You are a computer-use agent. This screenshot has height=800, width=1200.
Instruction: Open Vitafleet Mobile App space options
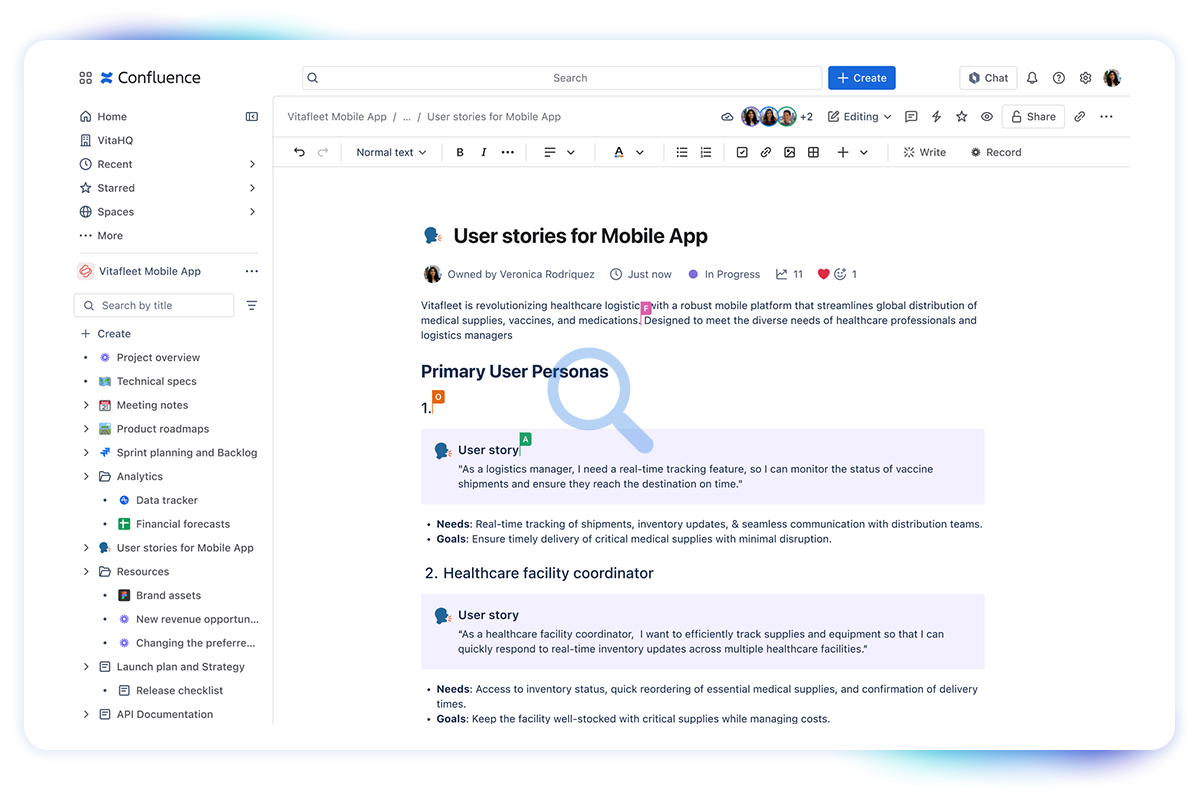pos(252,271)
